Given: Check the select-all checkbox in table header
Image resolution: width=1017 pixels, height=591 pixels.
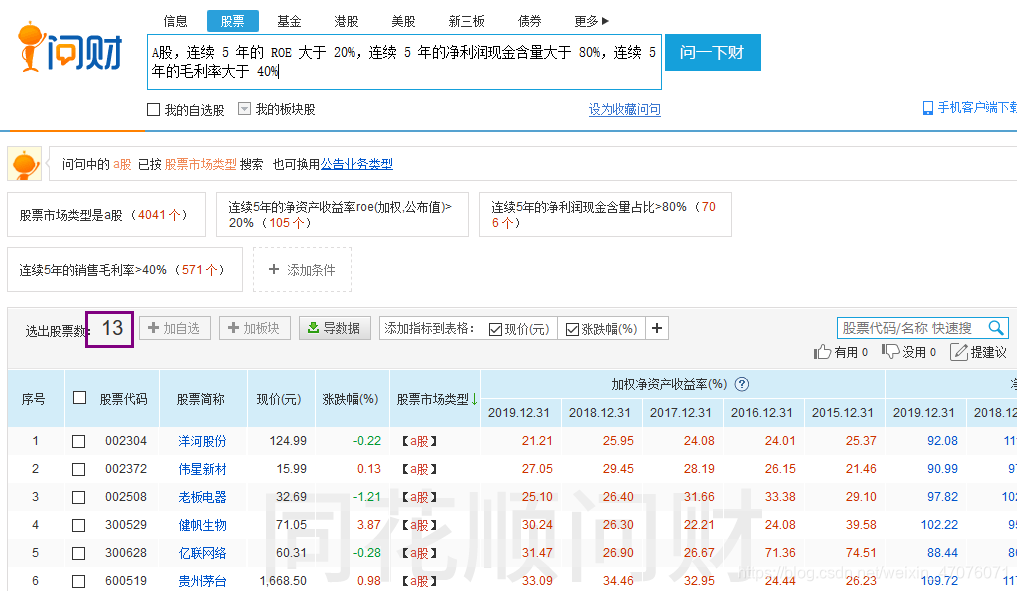Looking at the screenshot, I should click(x=79, y=398).
